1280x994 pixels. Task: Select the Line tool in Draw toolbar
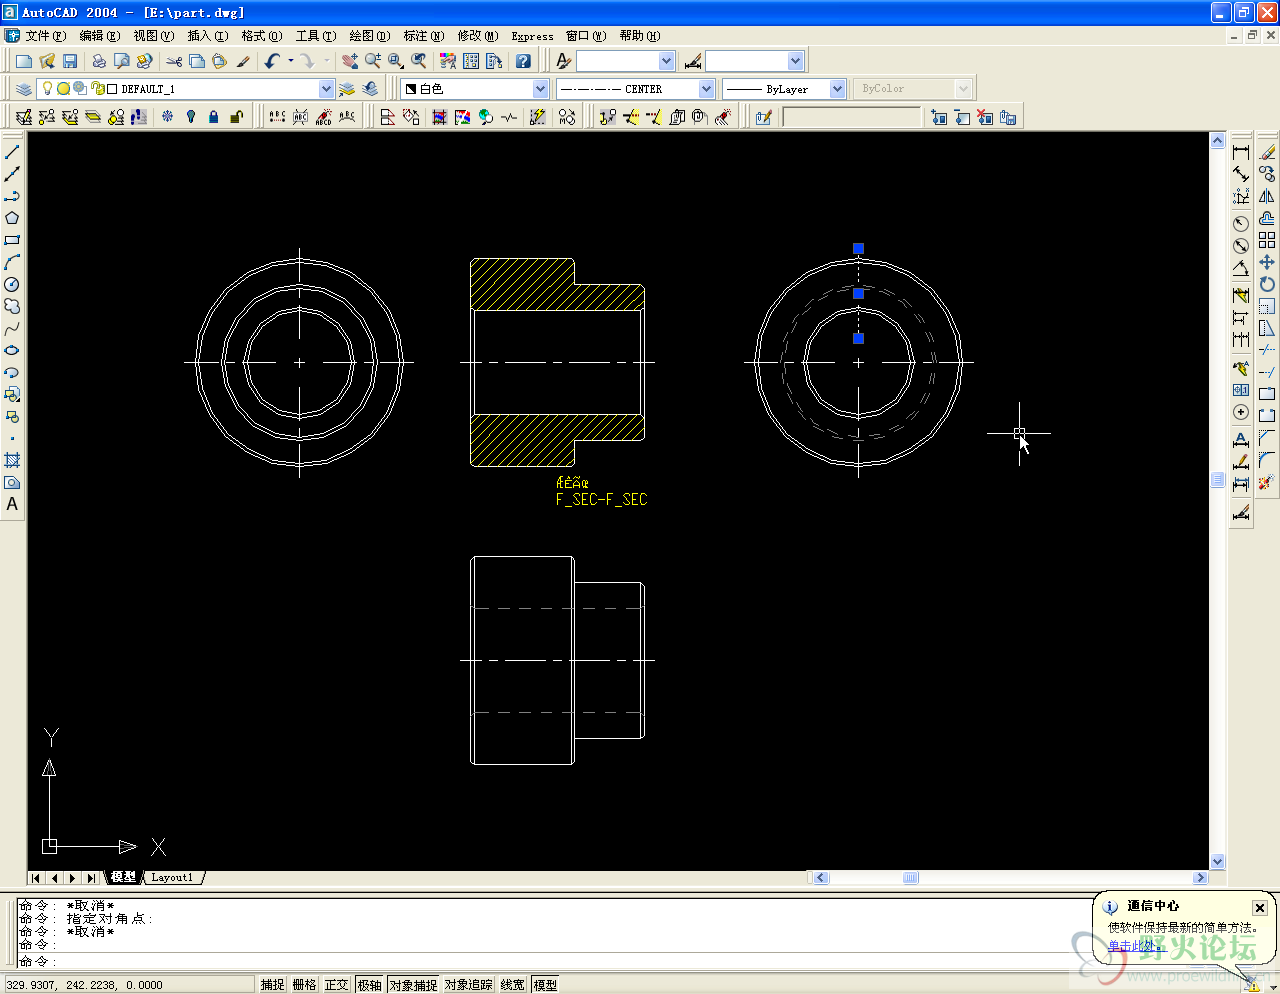click(x=12, y=152)
